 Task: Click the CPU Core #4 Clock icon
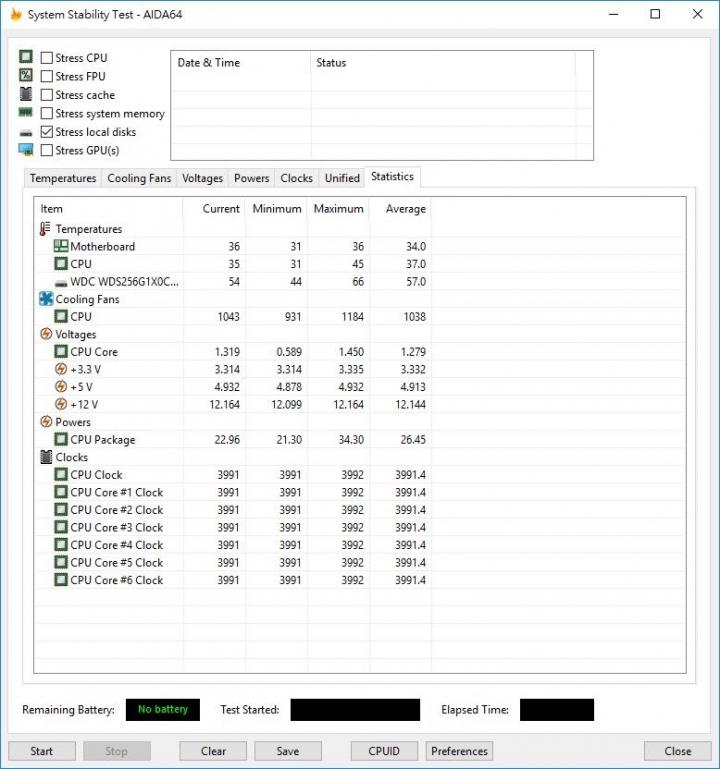[x=61, y=544]
